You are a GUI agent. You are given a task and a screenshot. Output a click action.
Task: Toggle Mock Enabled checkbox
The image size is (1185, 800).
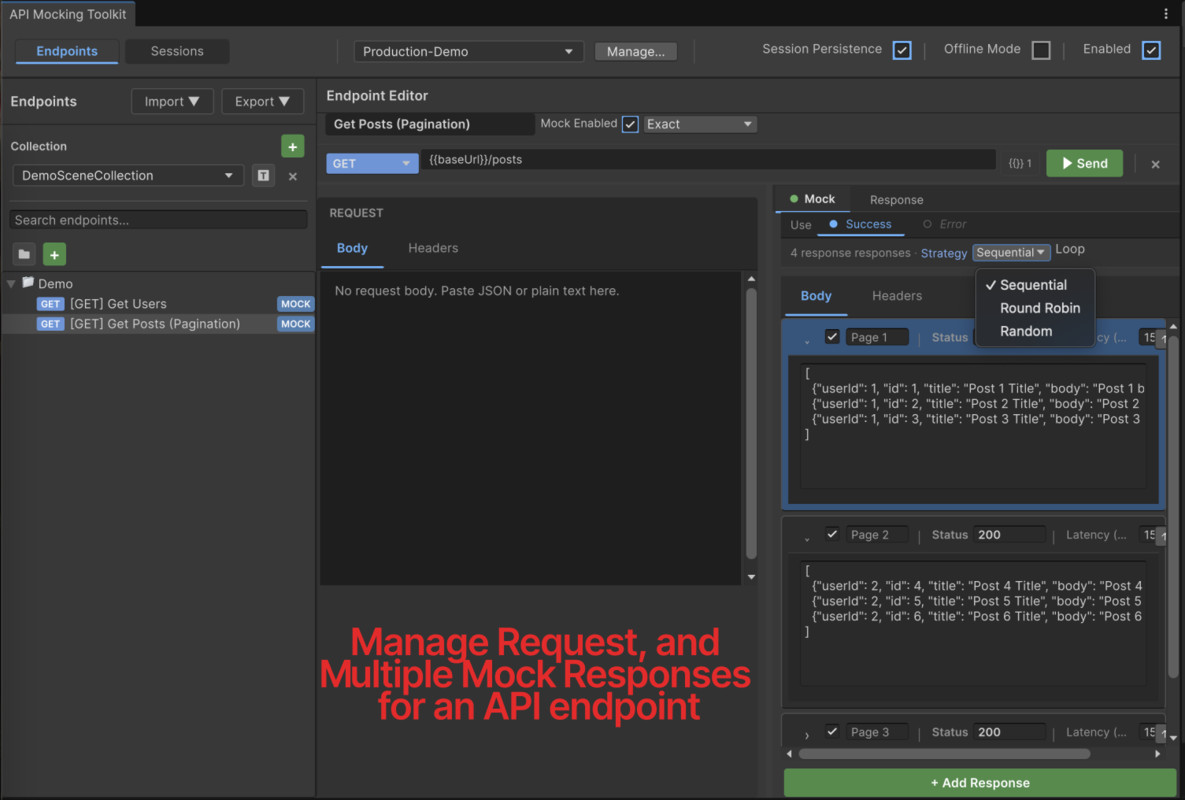coord(630,124)
